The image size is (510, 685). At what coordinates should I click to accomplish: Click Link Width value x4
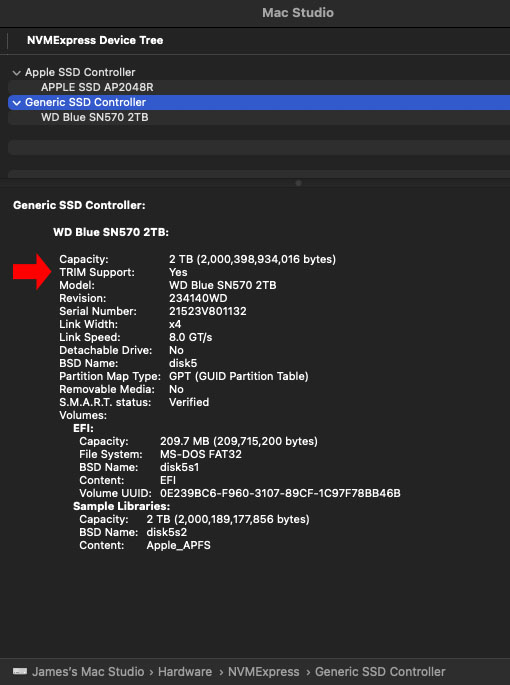point(175,325)
